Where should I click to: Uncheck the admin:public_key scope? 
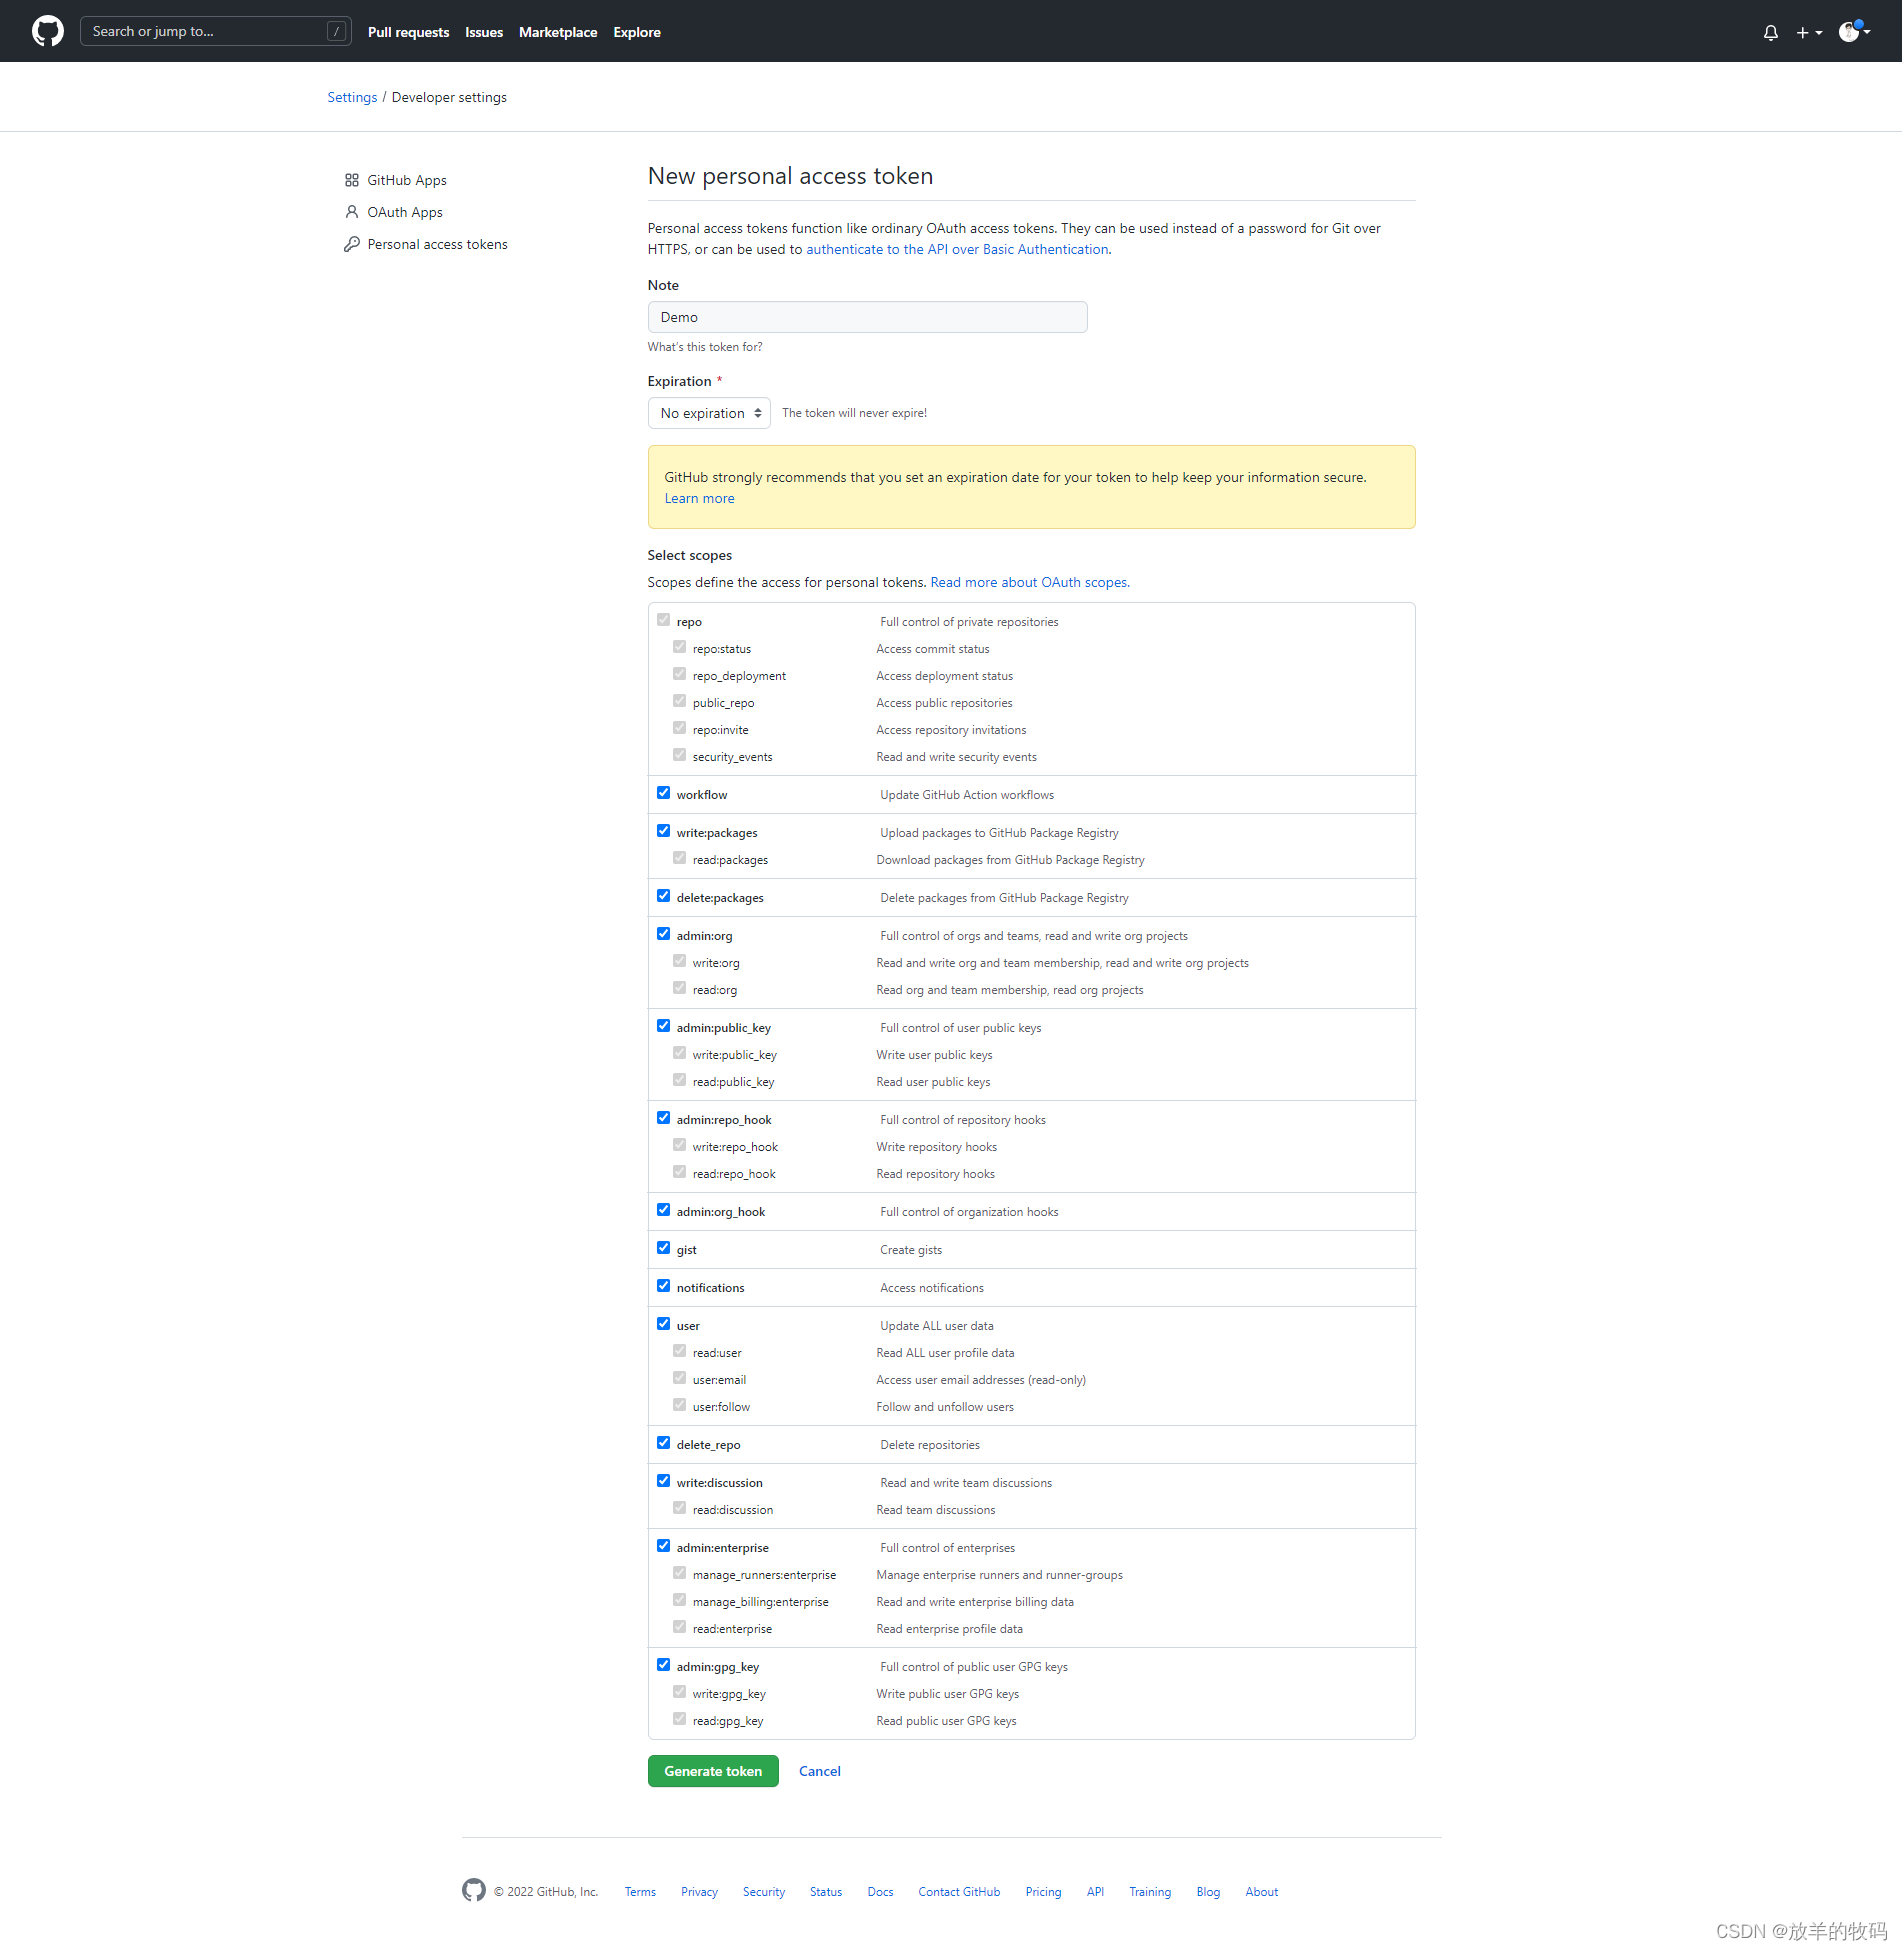point(664,1026)
